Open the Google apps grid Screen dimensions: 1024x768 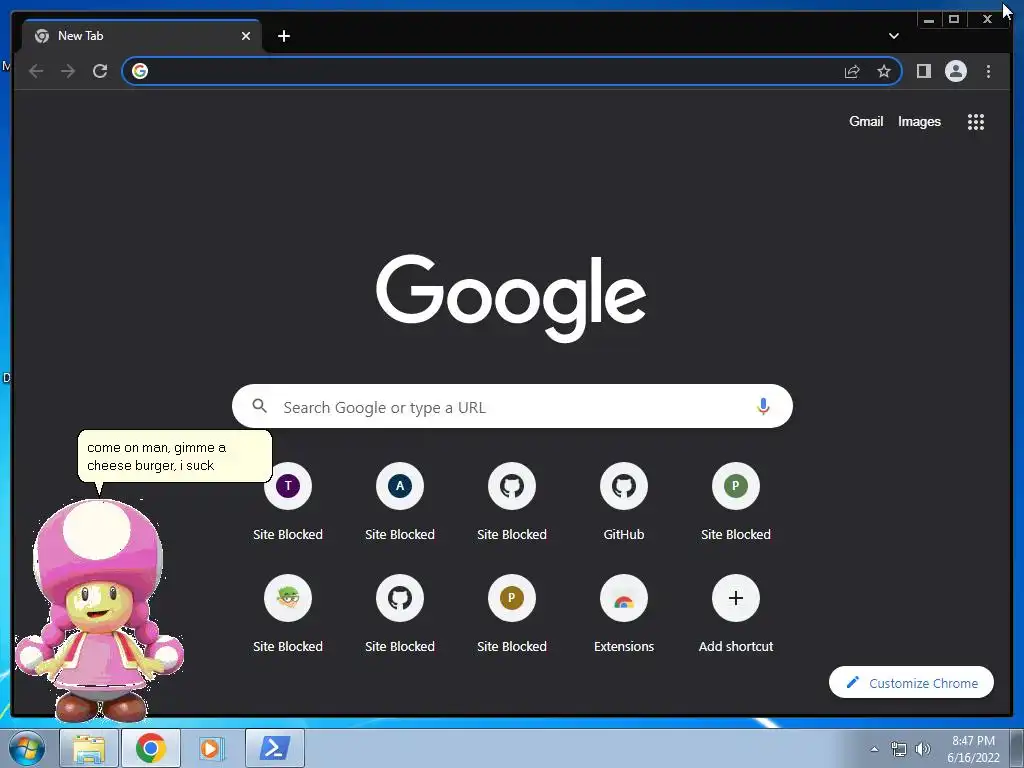pyautogui.click(x=976, y=121)
